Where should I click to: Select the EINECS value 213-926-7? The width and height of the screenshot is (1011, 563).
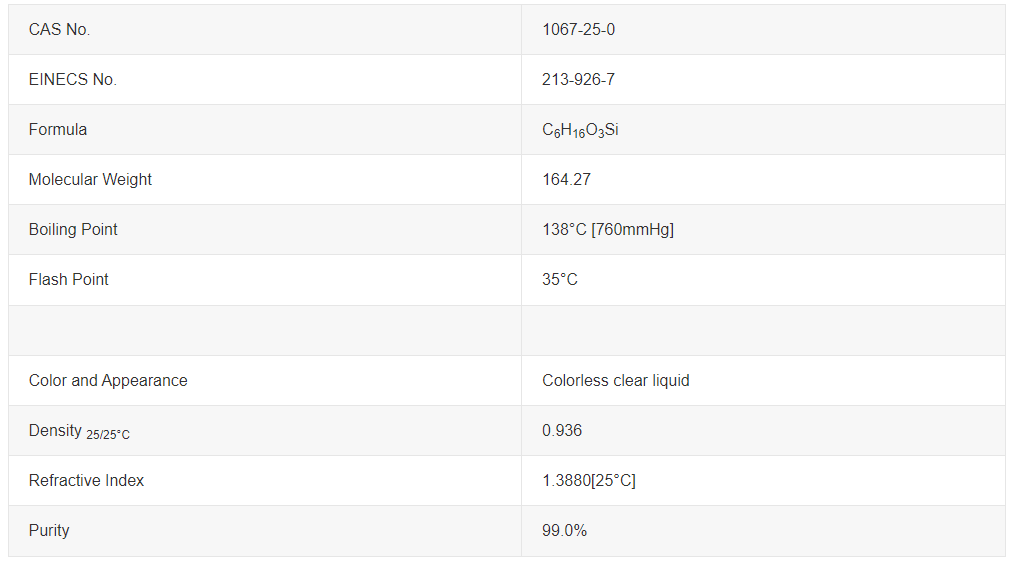[578, 80]
